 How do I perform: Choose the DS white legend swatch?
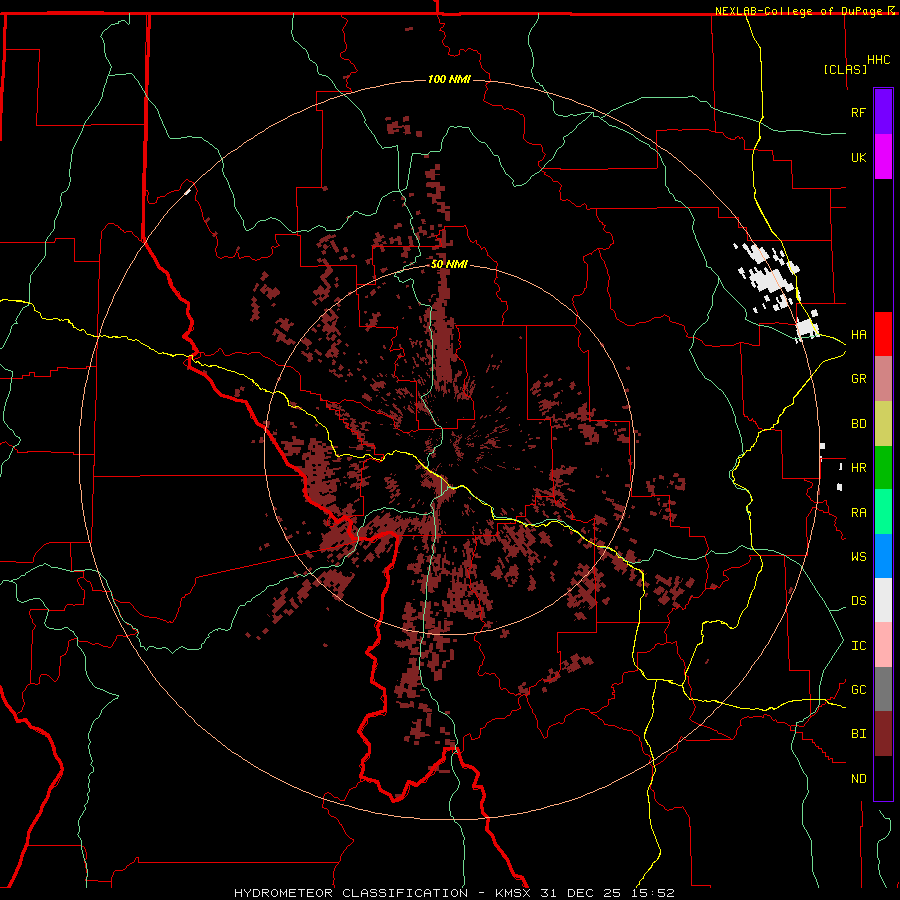883,600
